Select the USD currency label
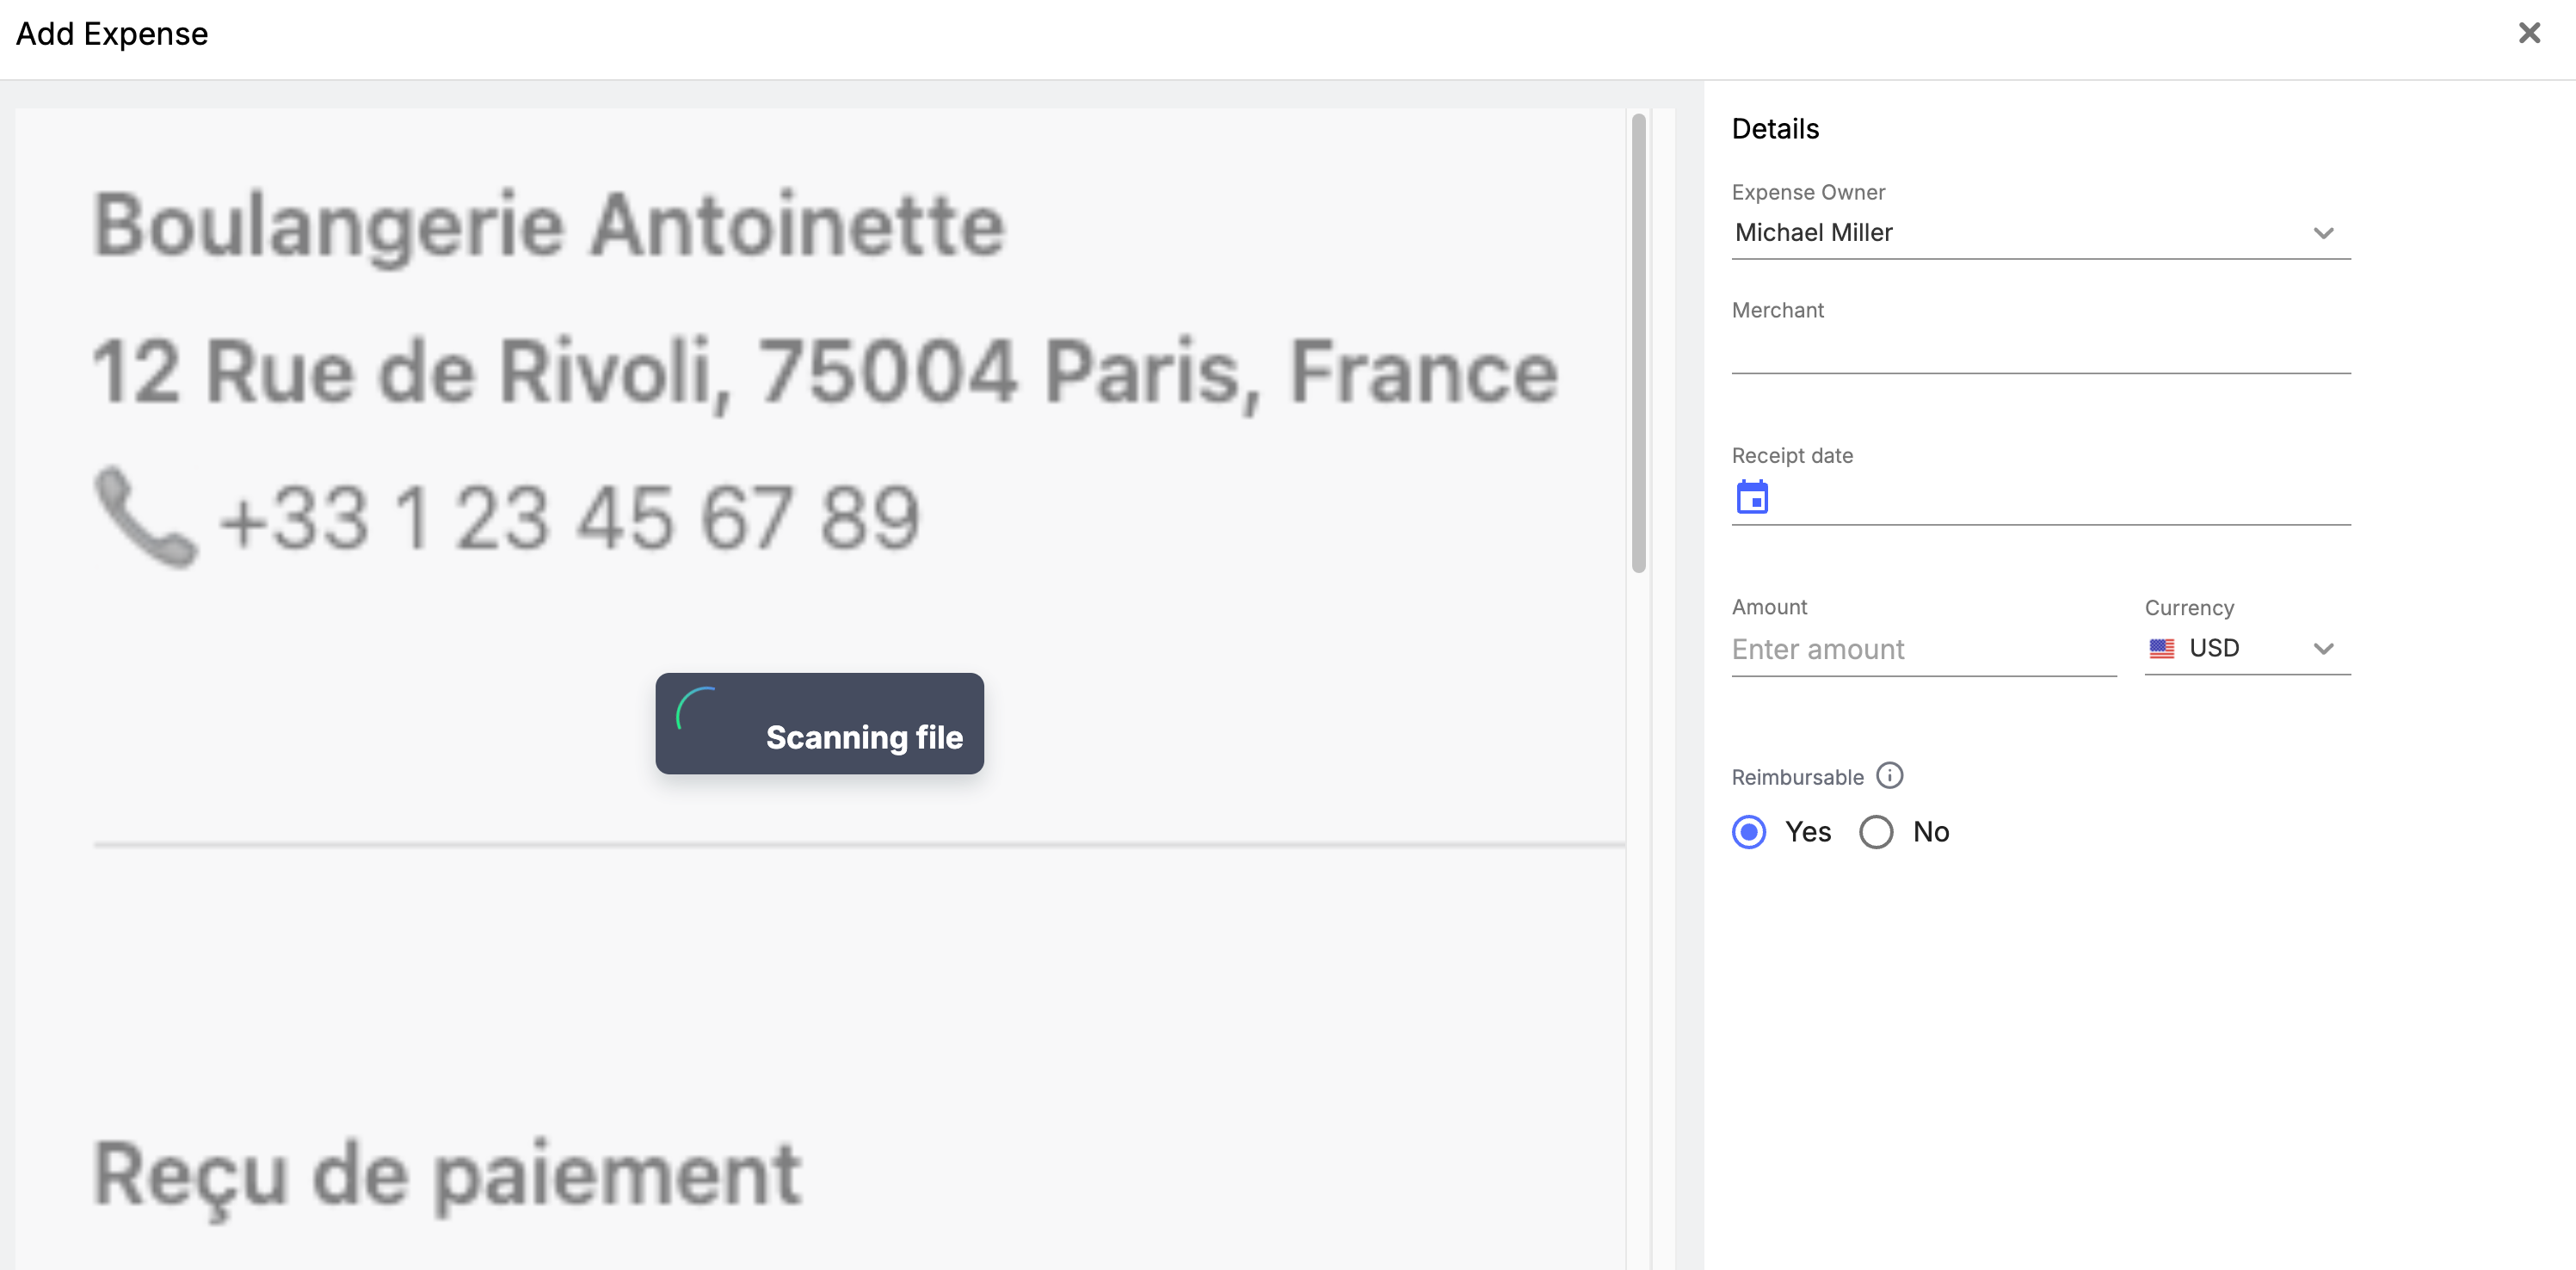This screenshot has width=2576, height=1270. (x=2214, y=648)
